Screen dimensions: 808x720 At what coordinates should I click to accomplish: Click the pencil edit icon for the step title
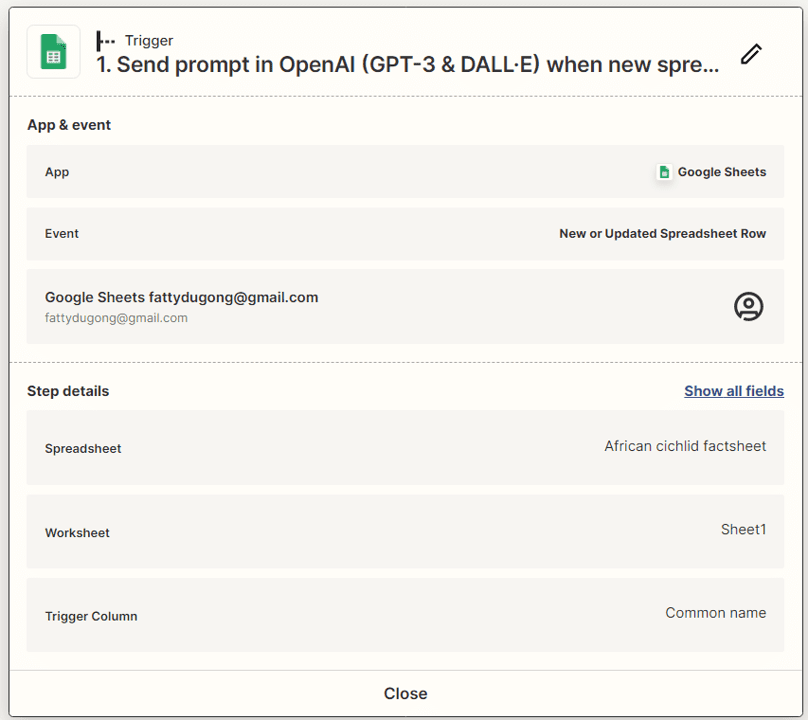point(751,54)
